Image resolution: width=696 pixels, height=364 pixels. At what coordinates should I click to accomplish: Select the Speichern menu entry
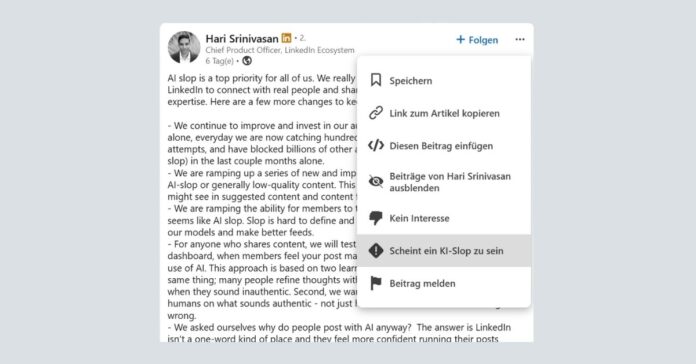pos(444,80)
